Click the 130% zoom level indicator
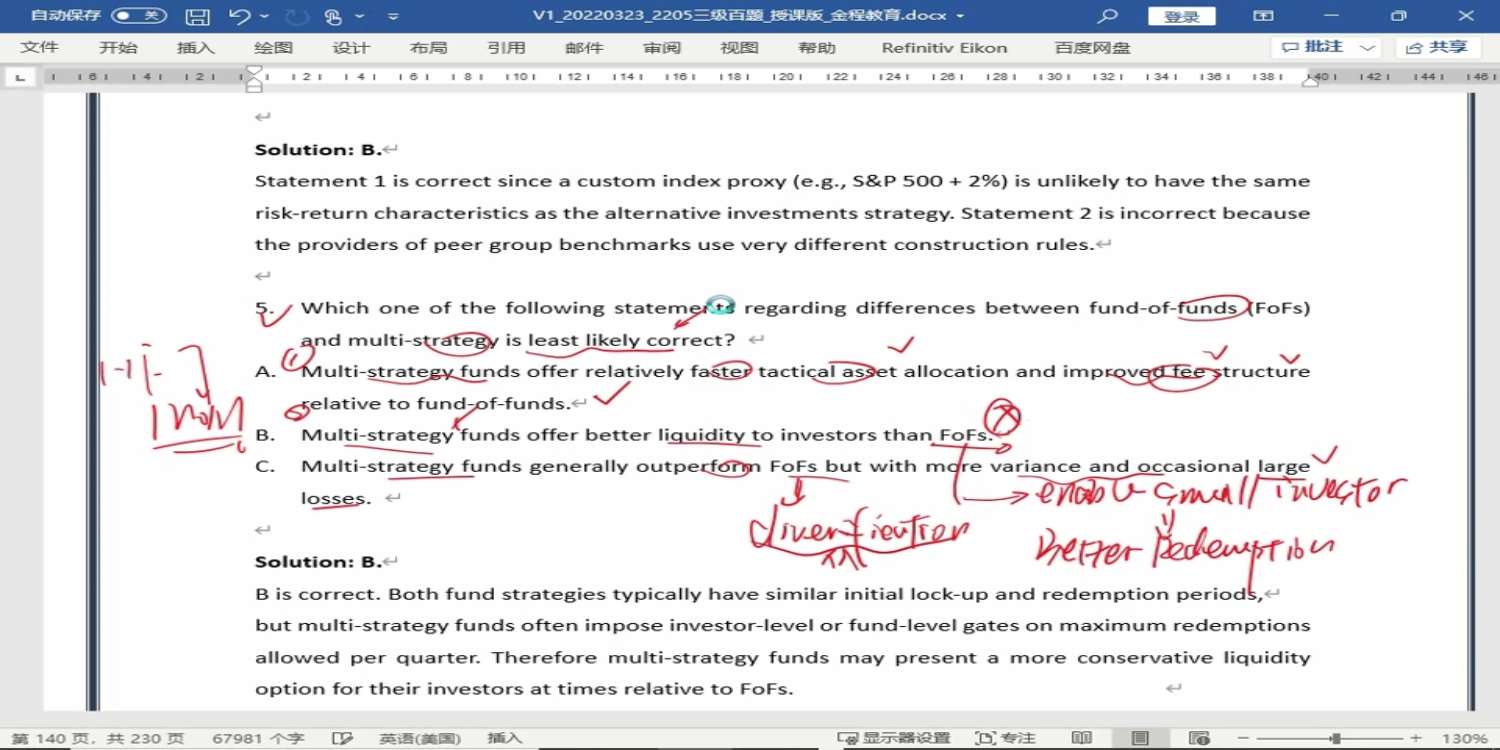The width and height of the screenshot is (1500, 750). click(x=1465, y=738)
